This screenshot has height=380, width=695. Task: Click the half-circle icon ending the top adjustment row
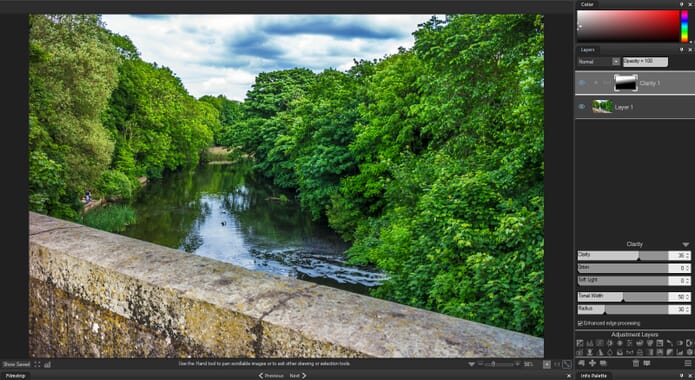pyautogui.click(x=689, y=343)
